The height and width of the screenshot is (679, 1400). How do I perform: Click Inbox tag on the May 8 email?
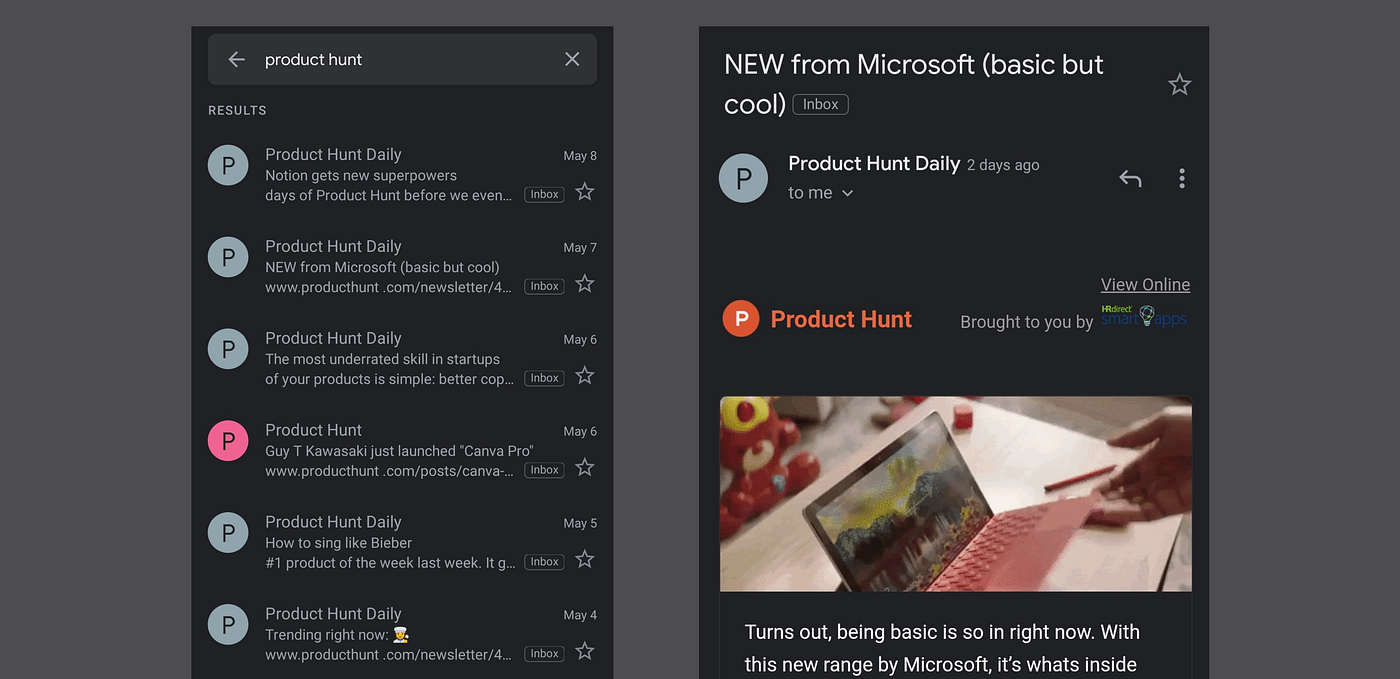(544, 195)
